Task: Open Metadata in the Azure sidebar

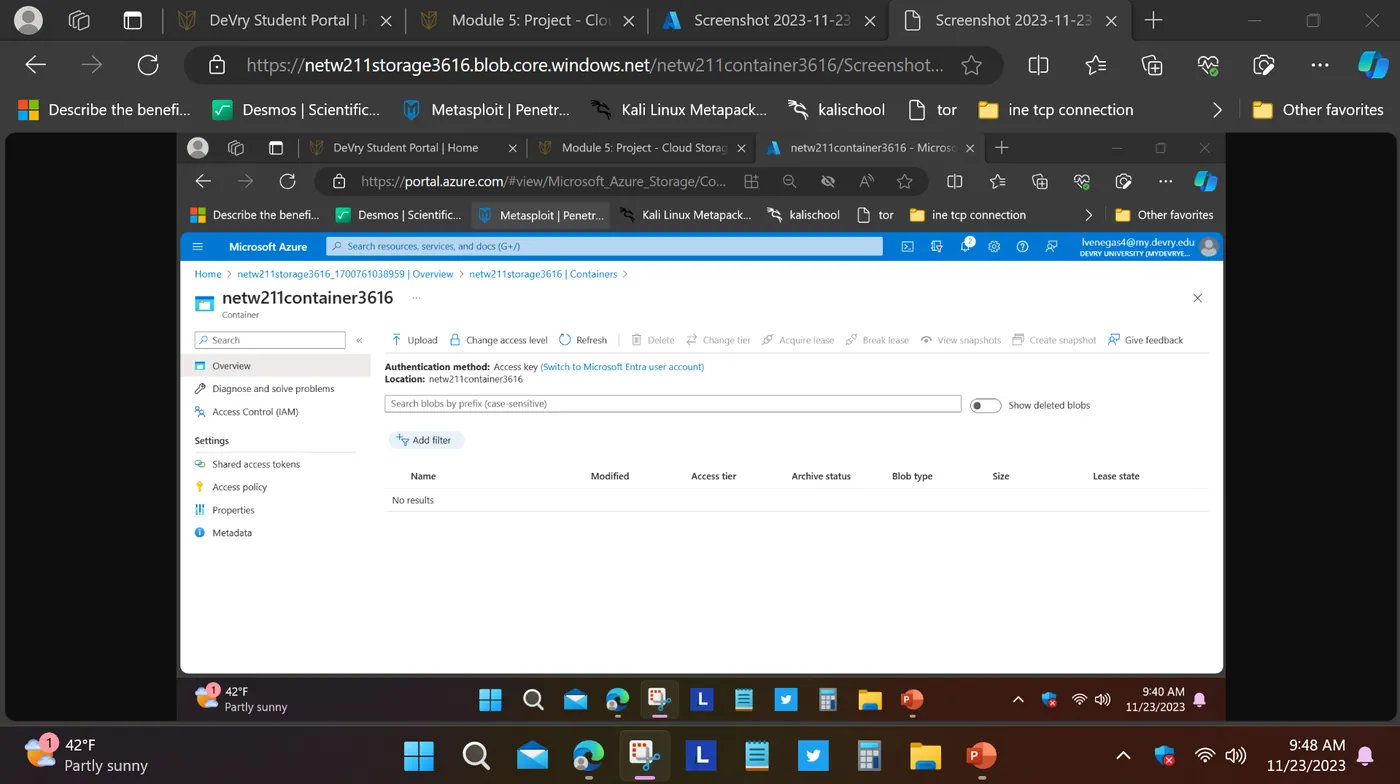Action: [232, 533]
